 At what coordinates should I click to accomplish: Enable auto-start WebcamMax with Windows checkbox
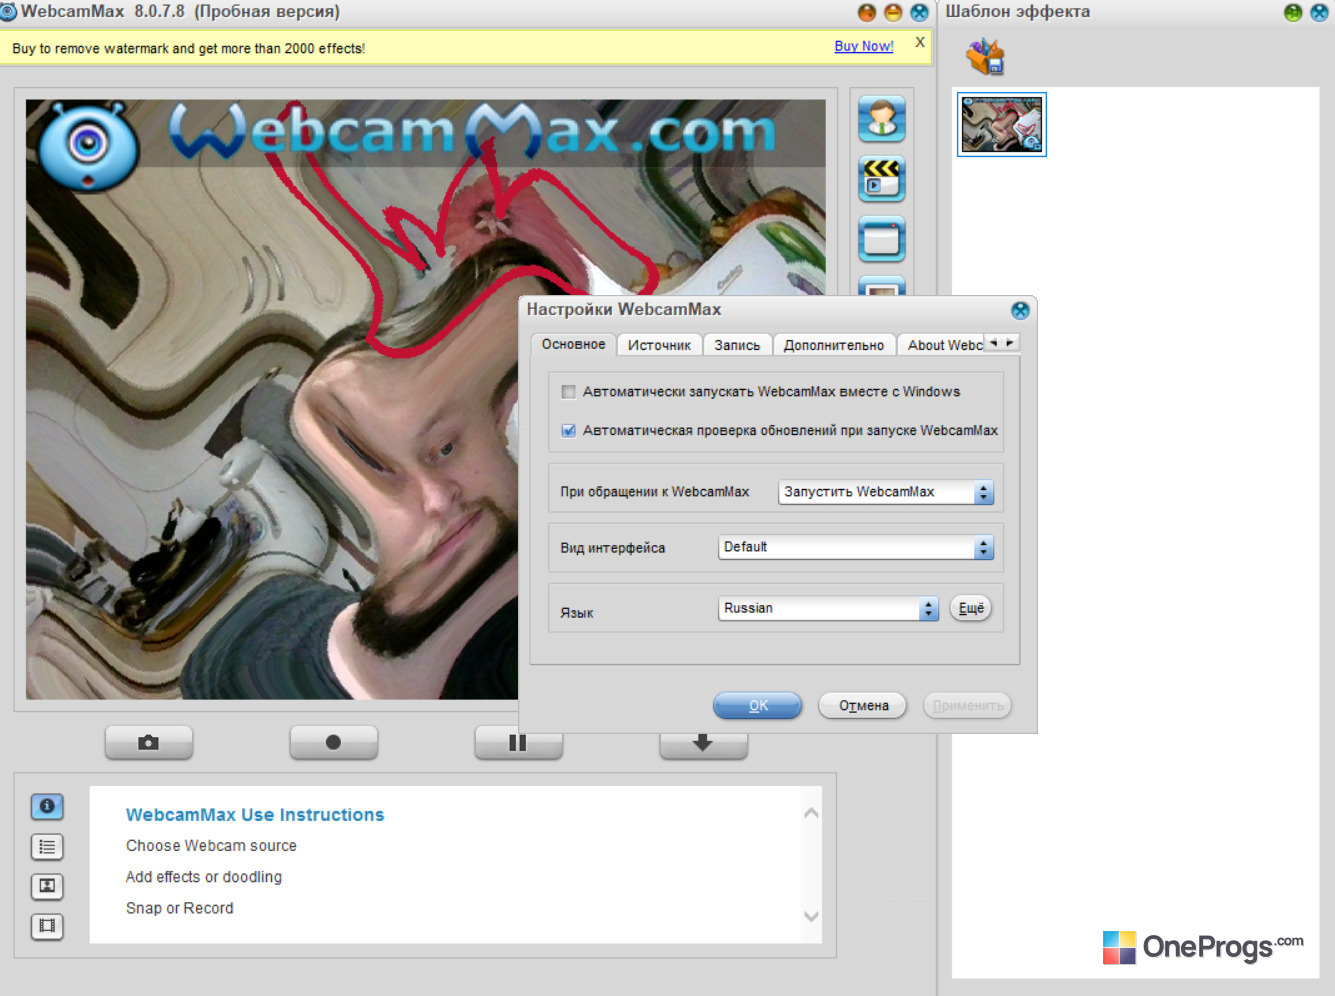point(569,392)
